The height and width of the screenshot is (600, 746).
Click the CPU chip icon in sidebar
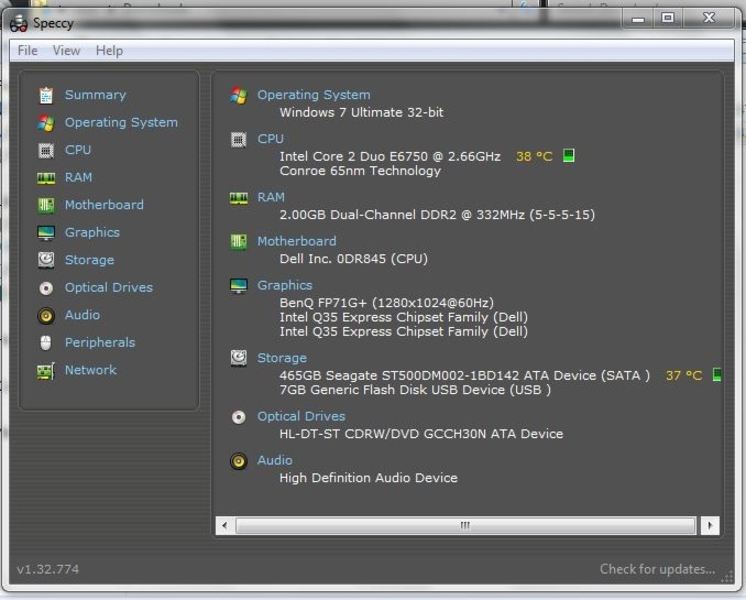tap(46, 150)
